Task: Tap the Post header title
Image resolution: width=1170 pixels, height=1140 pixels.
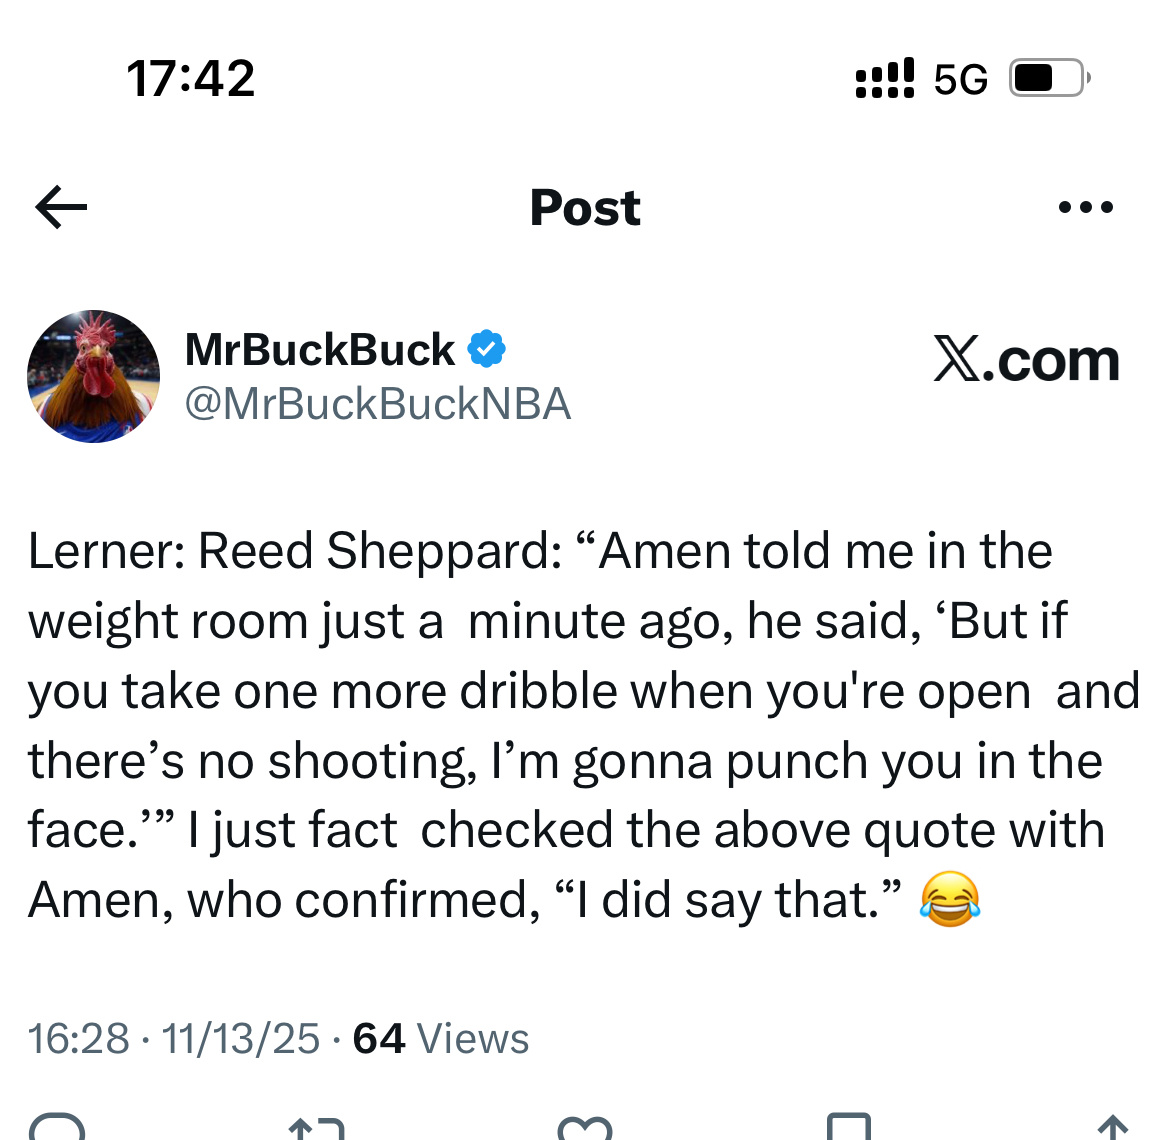Action: click(585, 208)
